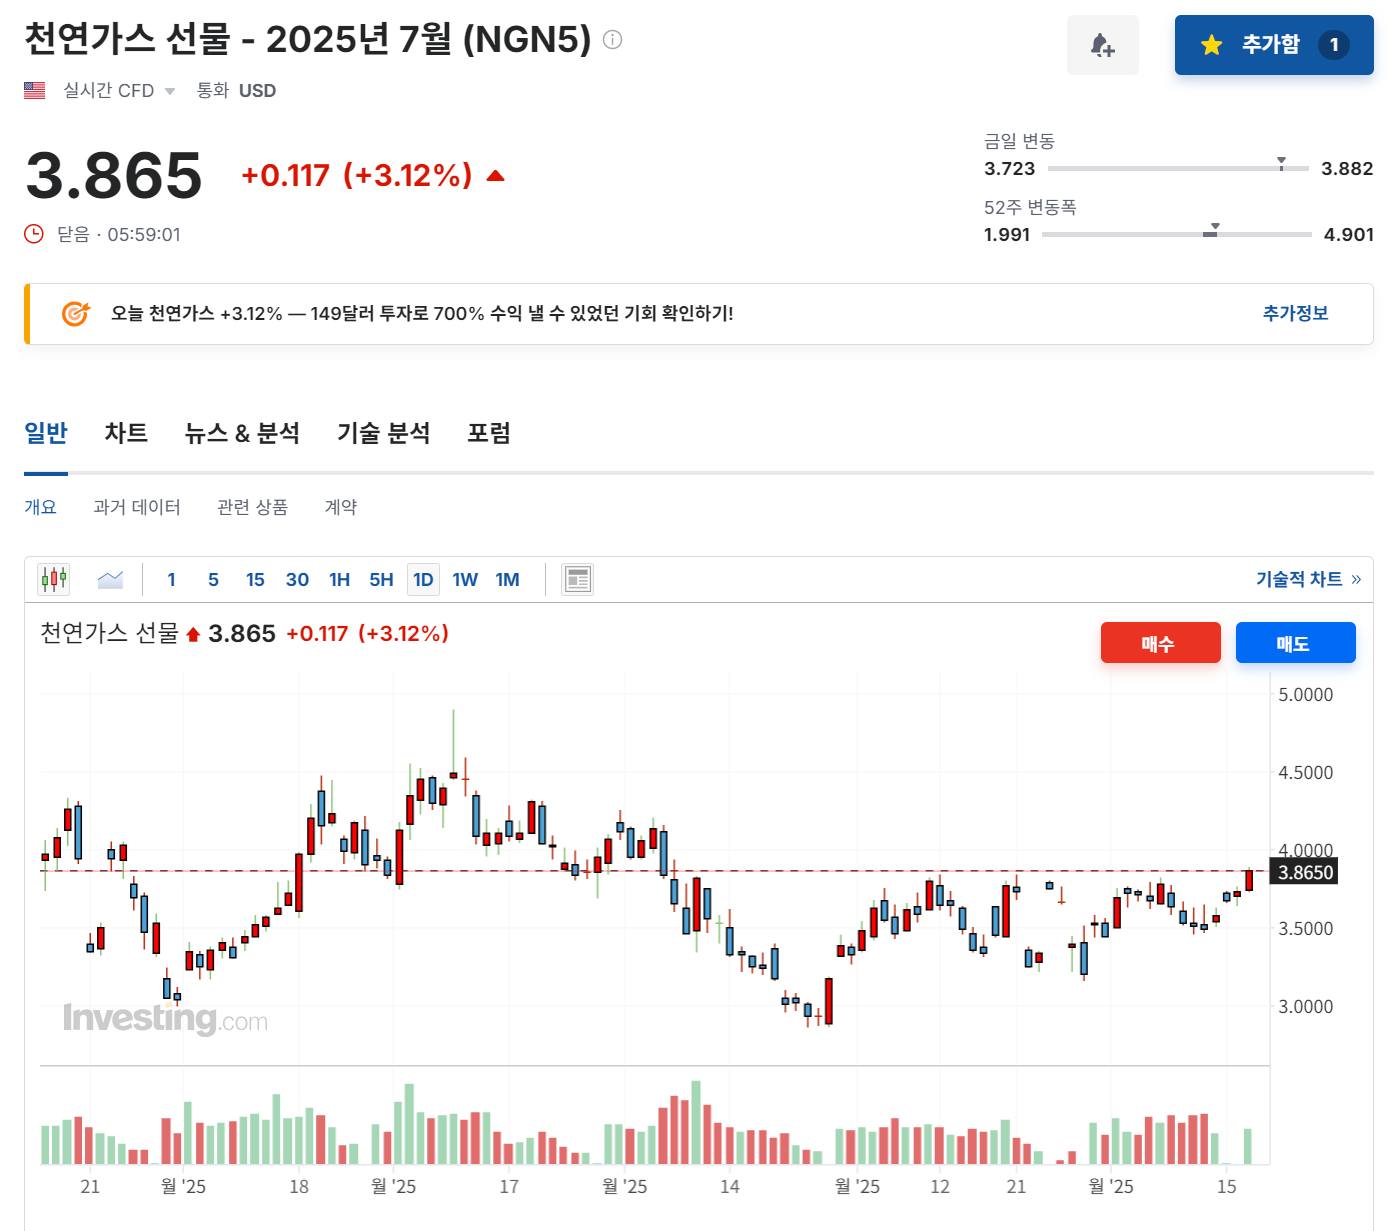The width and height of the screenshot is (1398, 1231).
Task: Expand the 실시간 CFD dropdown
Action: (x=170, y=90)
